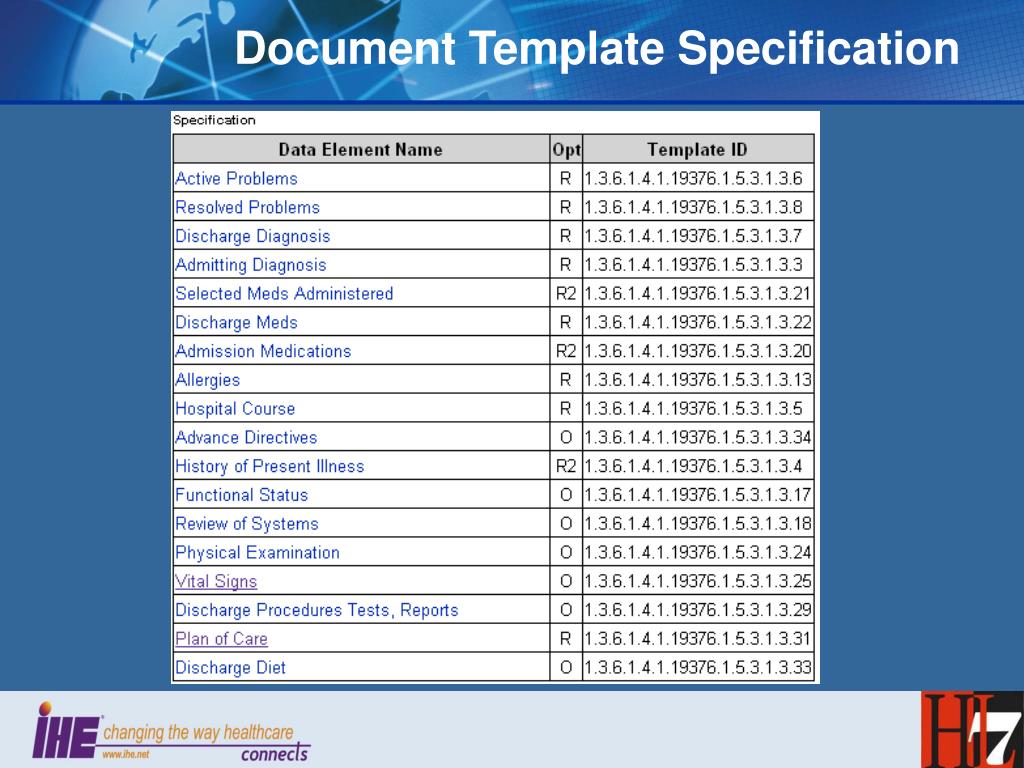
Task: Follow the Functional Status link
Action: coord(241,494)
